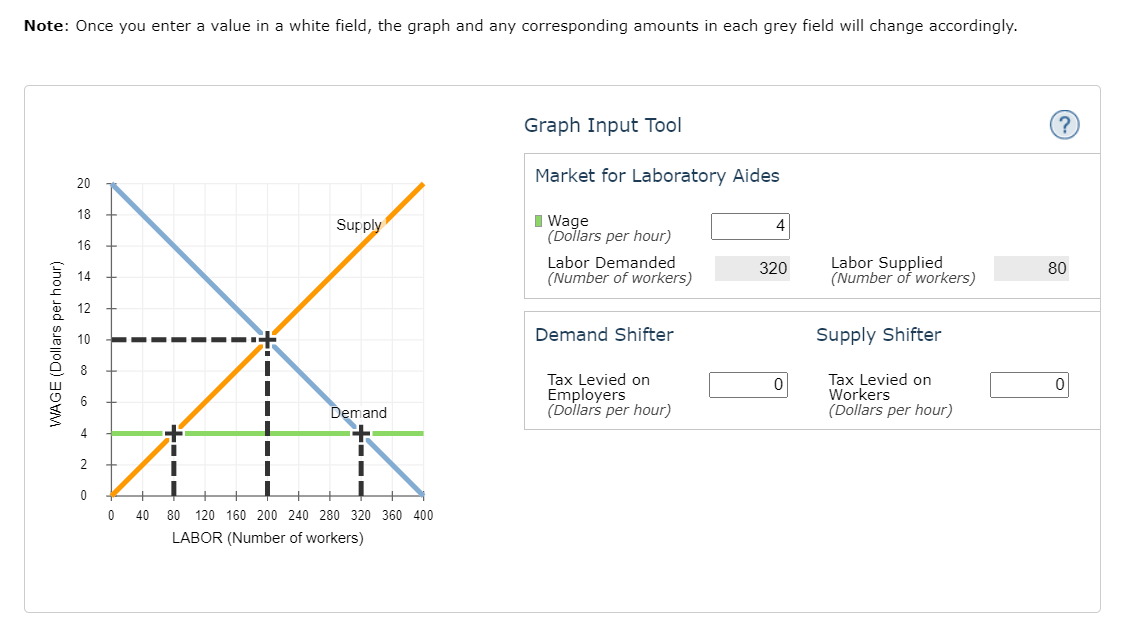The image size is (1142, 623).
Task: Click the crosshair marker on the supply curve
Action: pyautogui.click(x=173, y=434)
